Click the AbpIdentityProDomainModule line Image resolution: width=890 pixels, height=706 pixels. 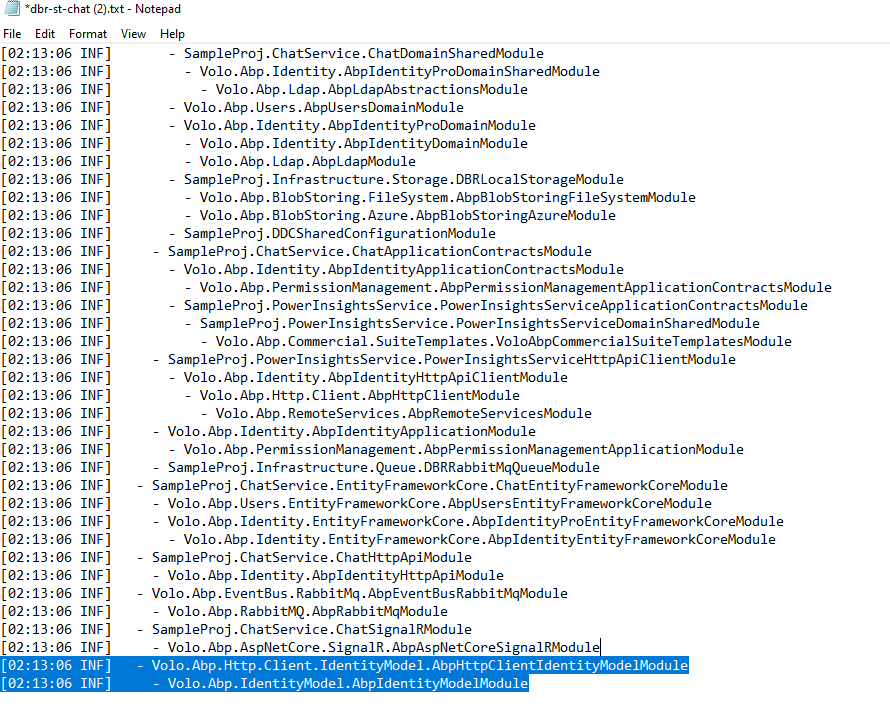pyautogui.click(x=268, y=125)
